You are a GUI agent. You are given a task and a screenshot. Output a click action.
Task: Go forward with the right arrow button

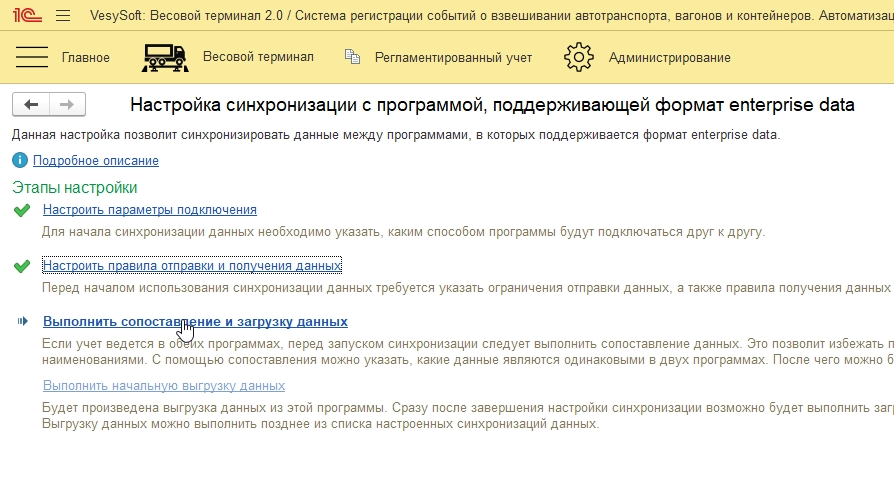pos(67,105)
